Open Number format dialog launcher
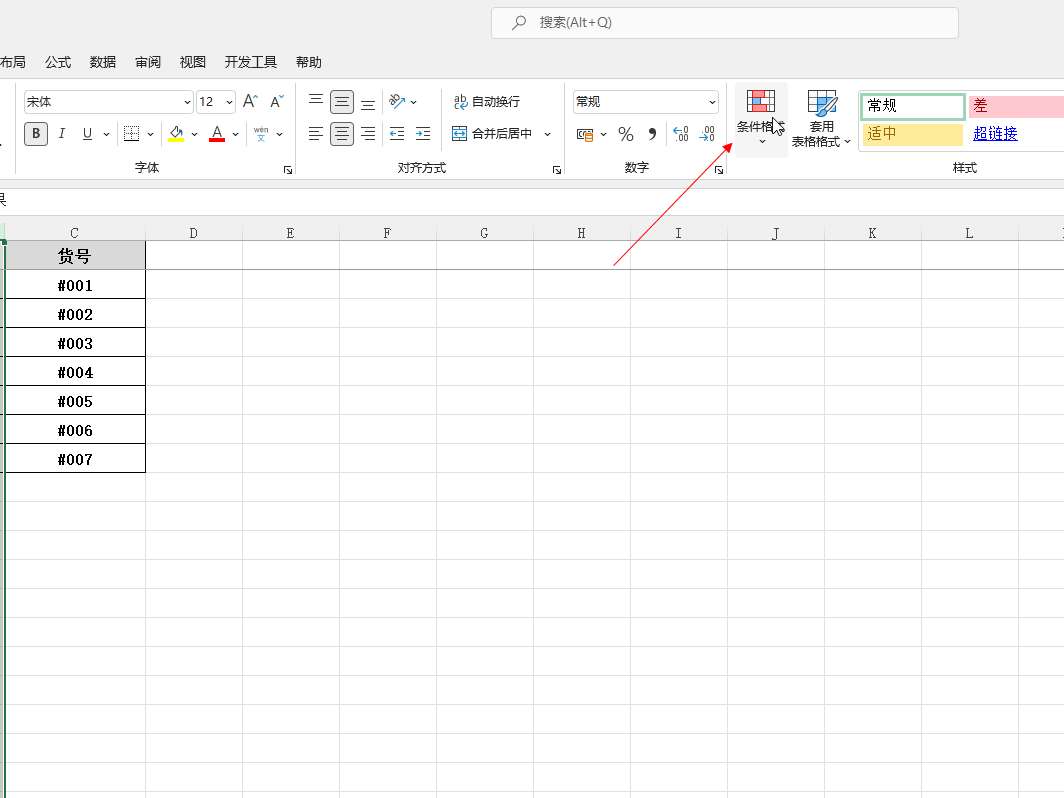This screenshot has width=1064, height=798. tap(719, 170)
